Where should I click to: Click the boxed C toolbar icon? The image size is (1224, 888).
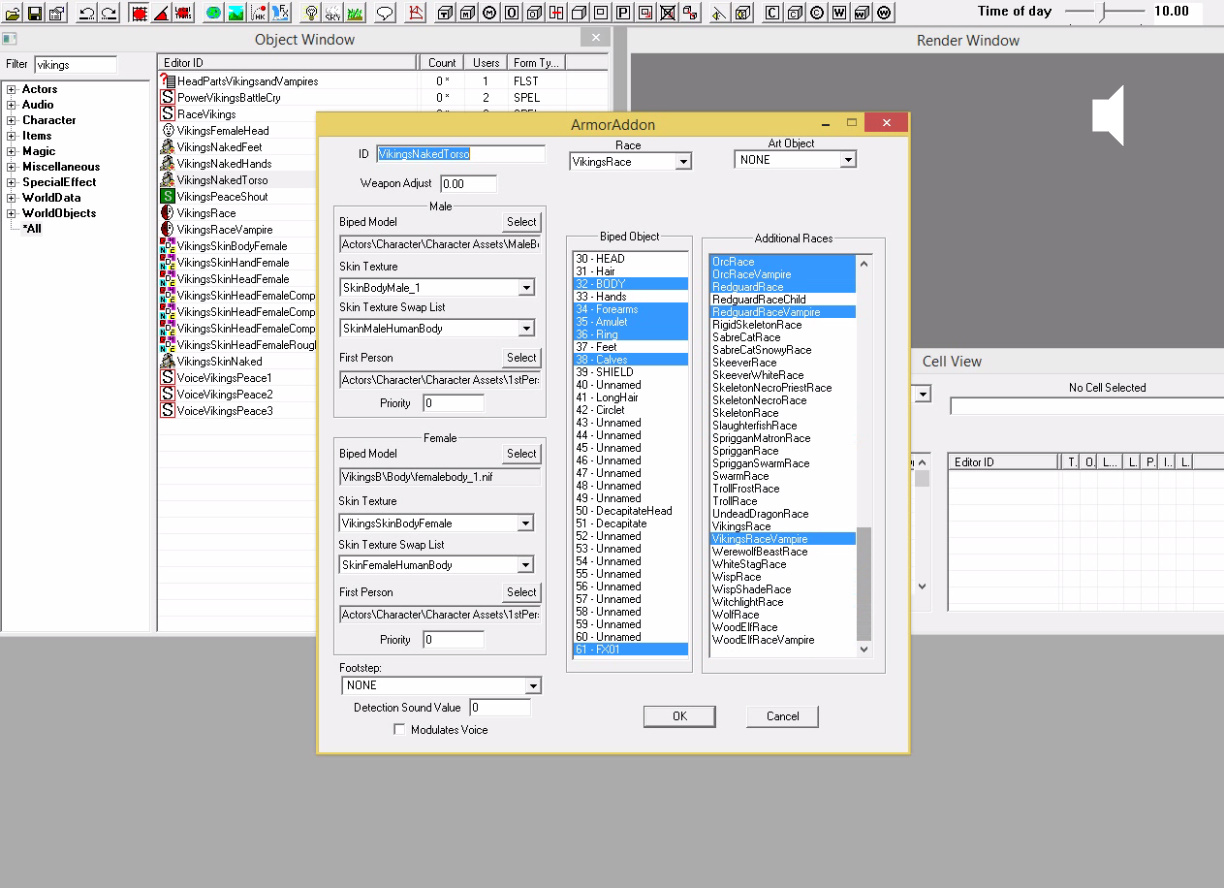click(772, 13)
